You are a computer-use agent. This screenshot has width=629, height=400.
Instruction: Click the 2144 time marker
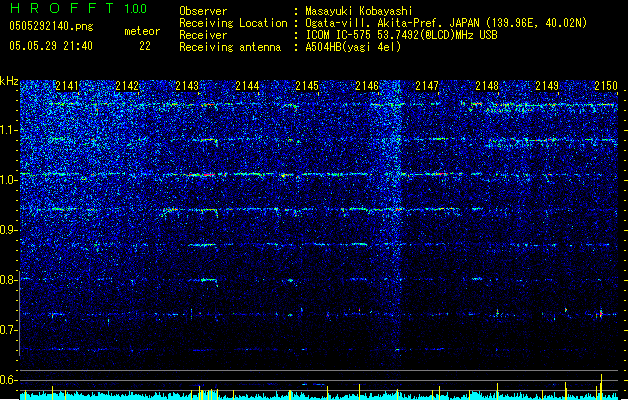(x=247, y=86)
